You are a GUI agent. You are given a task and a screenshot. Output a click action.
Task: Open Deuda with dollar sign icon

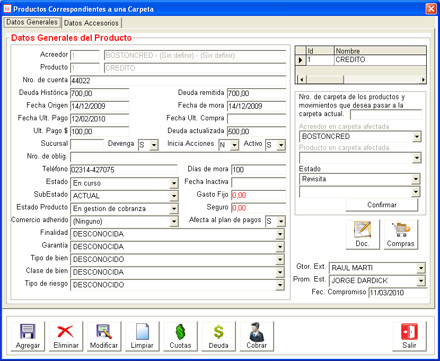[218, 336]
